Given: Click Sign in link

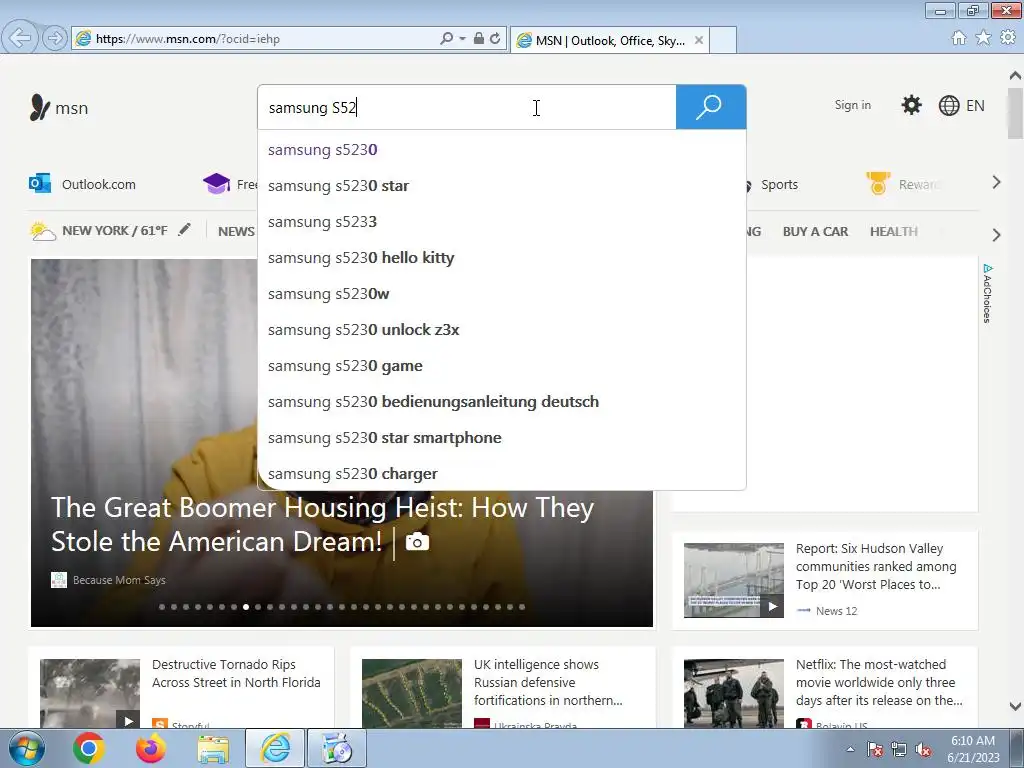Looking at the screenshot, I should [852, 105].
